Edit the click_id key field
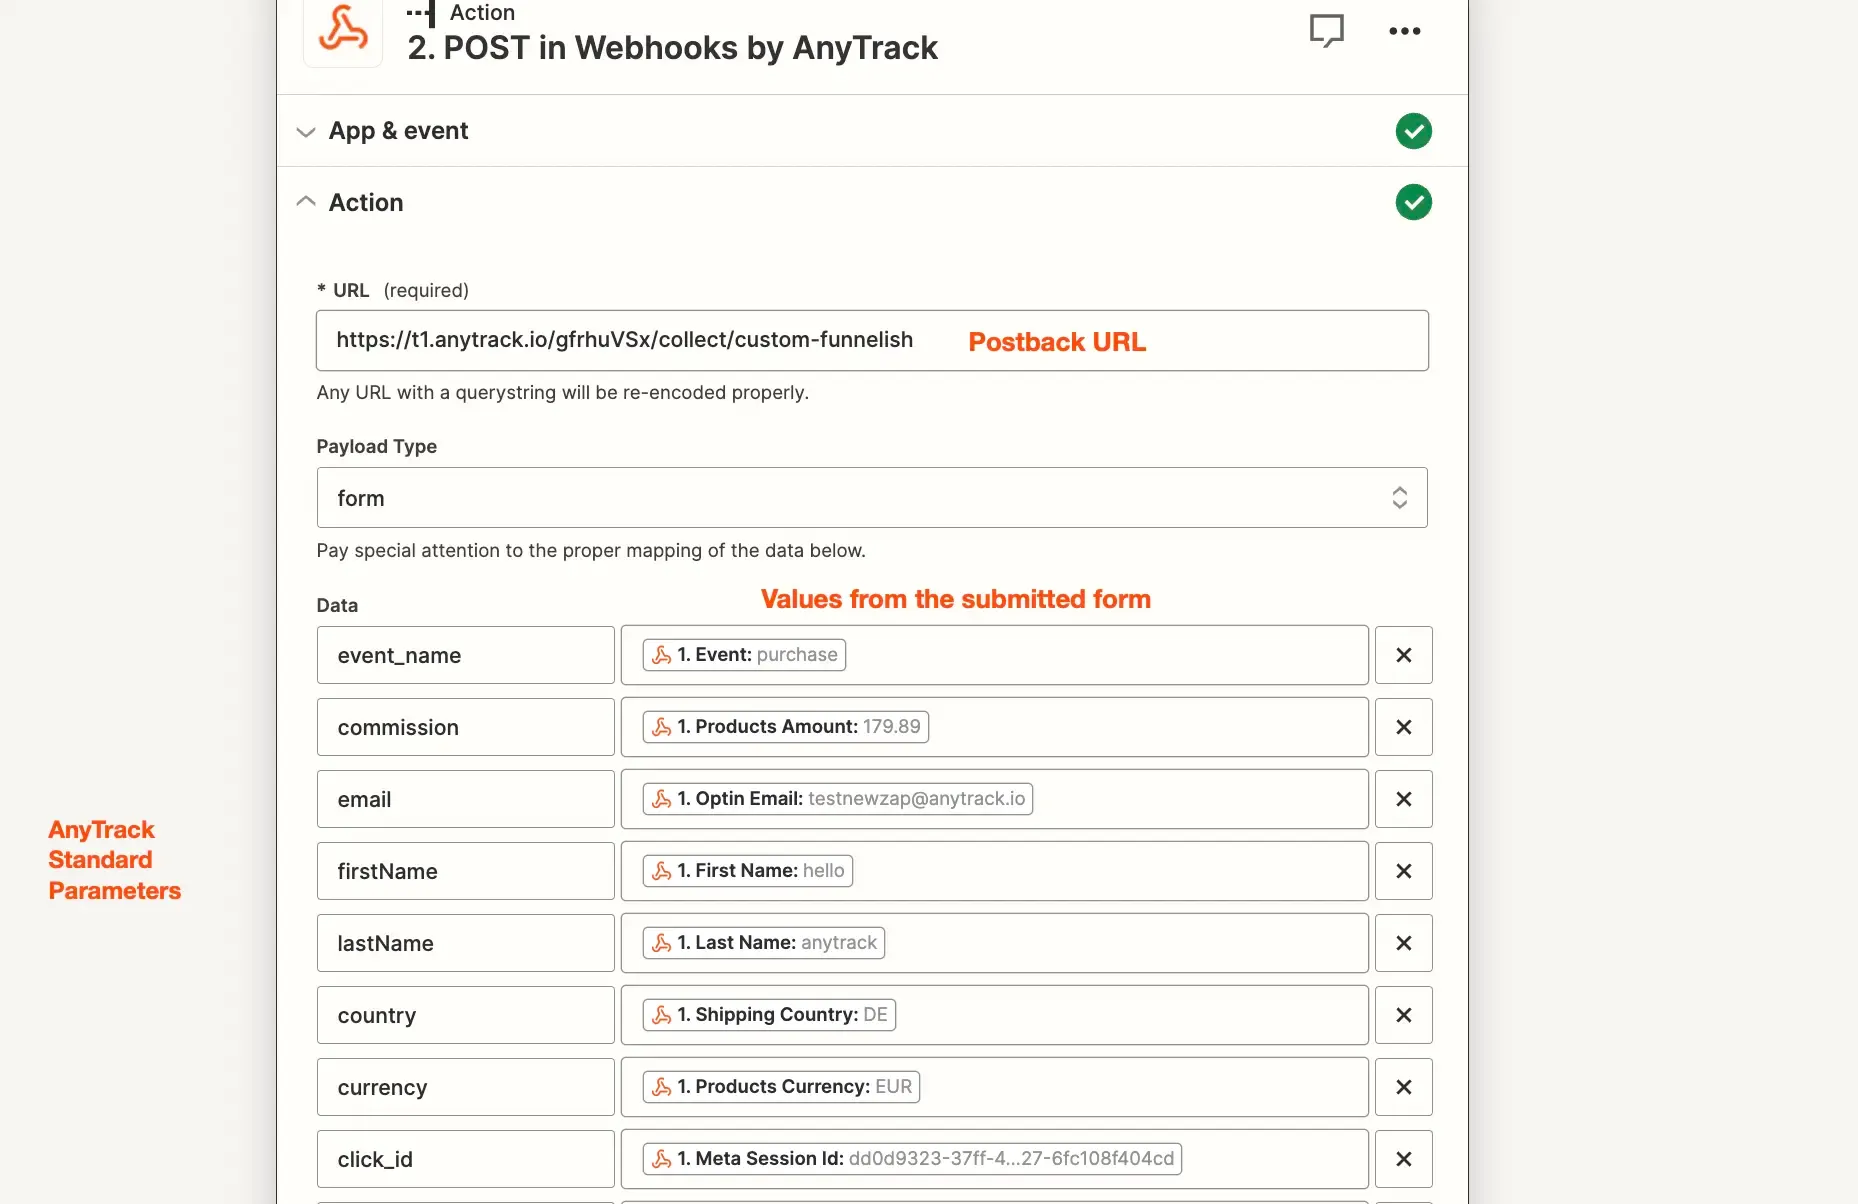Screen dimensions: 1858x1204 click(x=465, y=1160)
